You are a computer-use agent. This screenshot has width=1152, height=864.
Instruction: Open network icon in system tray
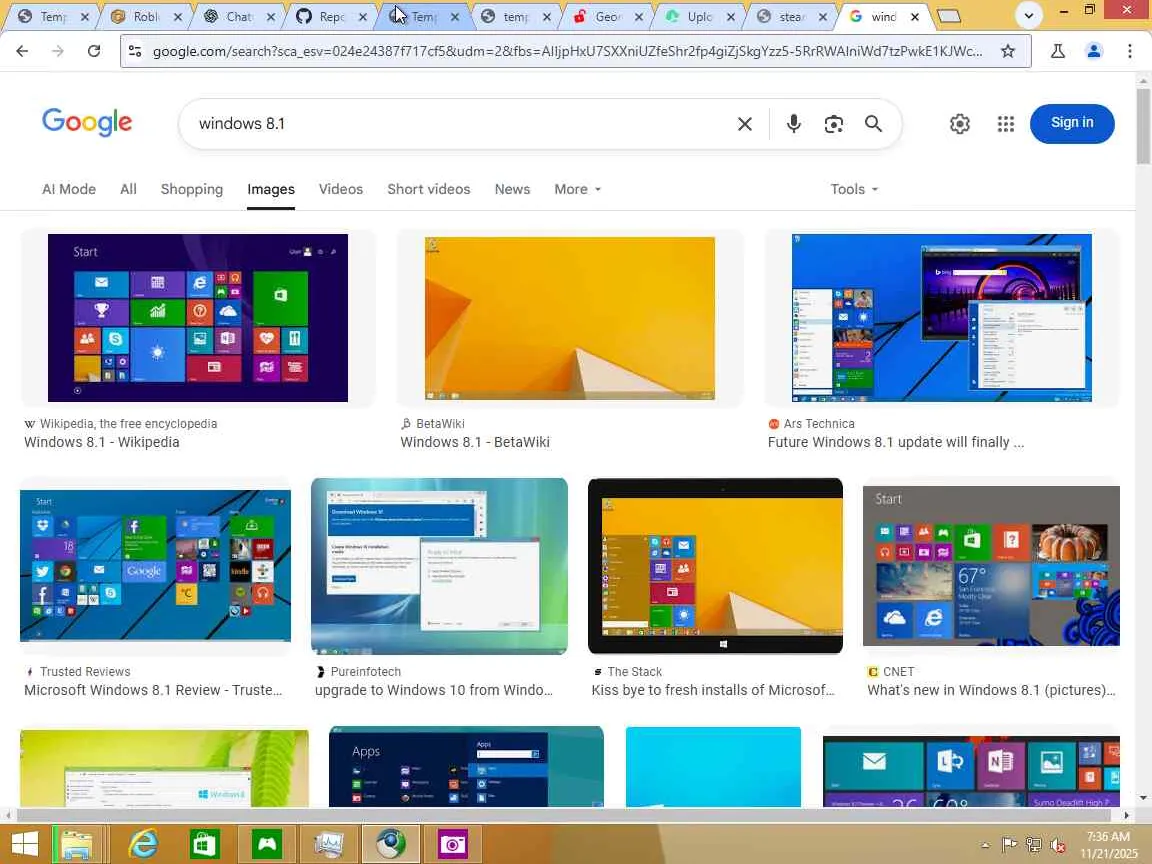tap(1034, 845)
